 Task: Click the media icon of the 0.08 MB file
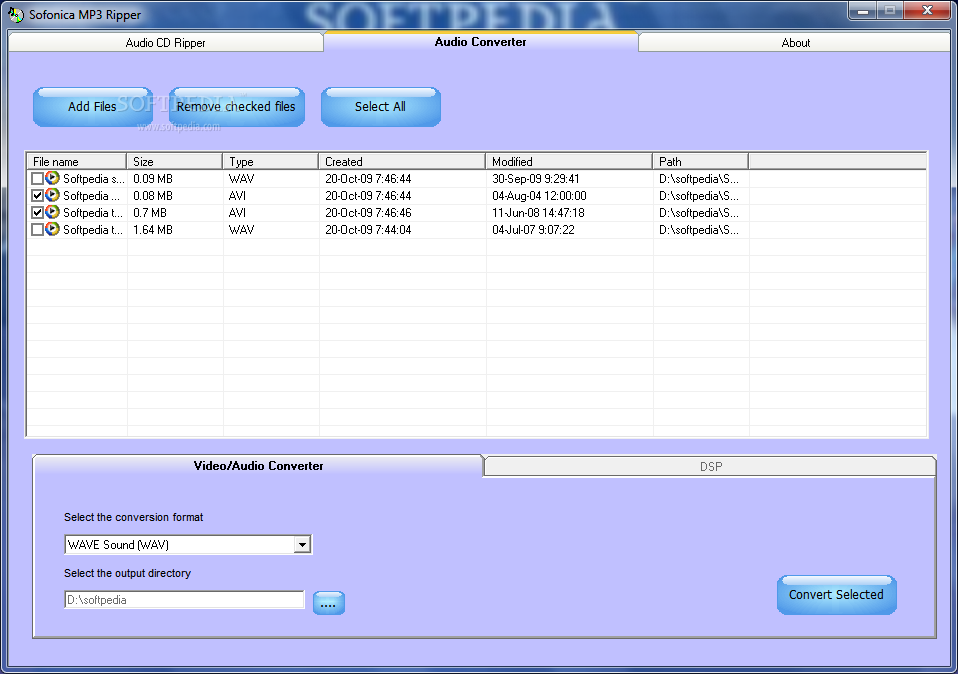click(53, 195)
